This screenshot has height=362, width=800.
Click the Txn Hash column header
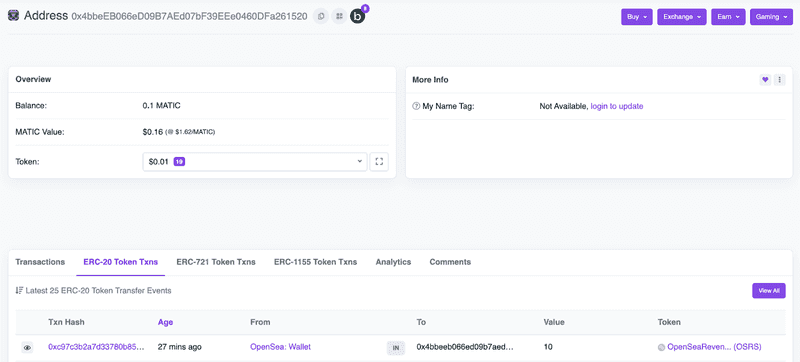[x=66, y=322]
